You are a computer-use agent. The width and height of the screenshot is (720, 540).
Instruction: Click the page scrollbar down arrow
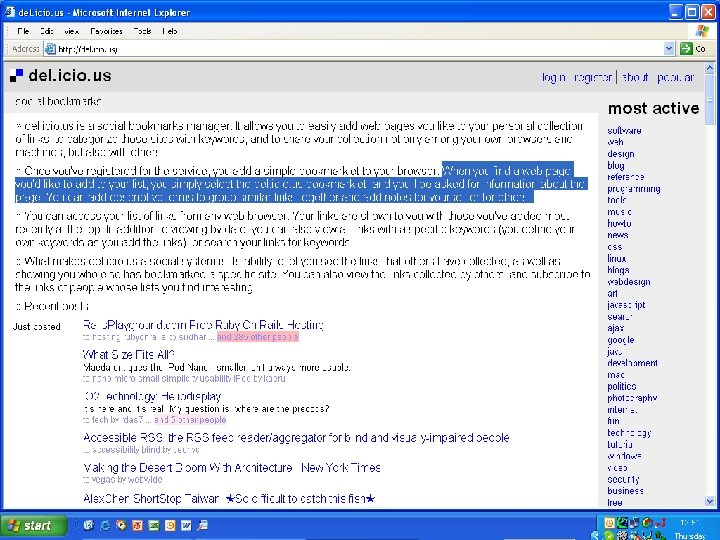coord(709,501)
